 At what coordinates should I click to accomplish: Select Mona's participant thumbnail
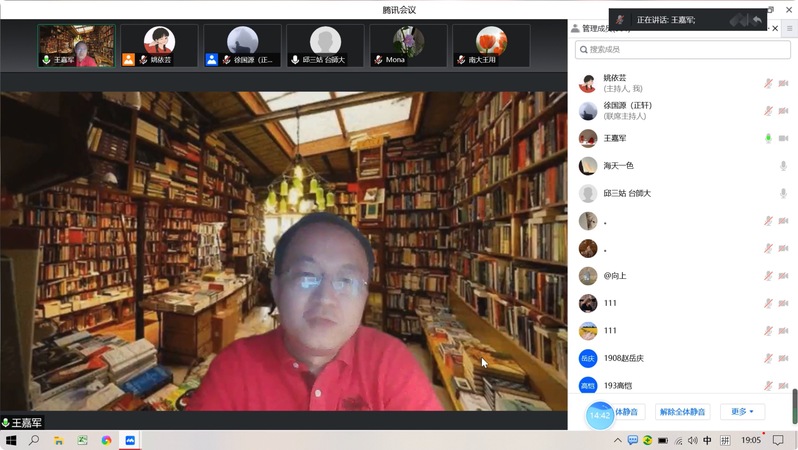[x=407, y=46]
